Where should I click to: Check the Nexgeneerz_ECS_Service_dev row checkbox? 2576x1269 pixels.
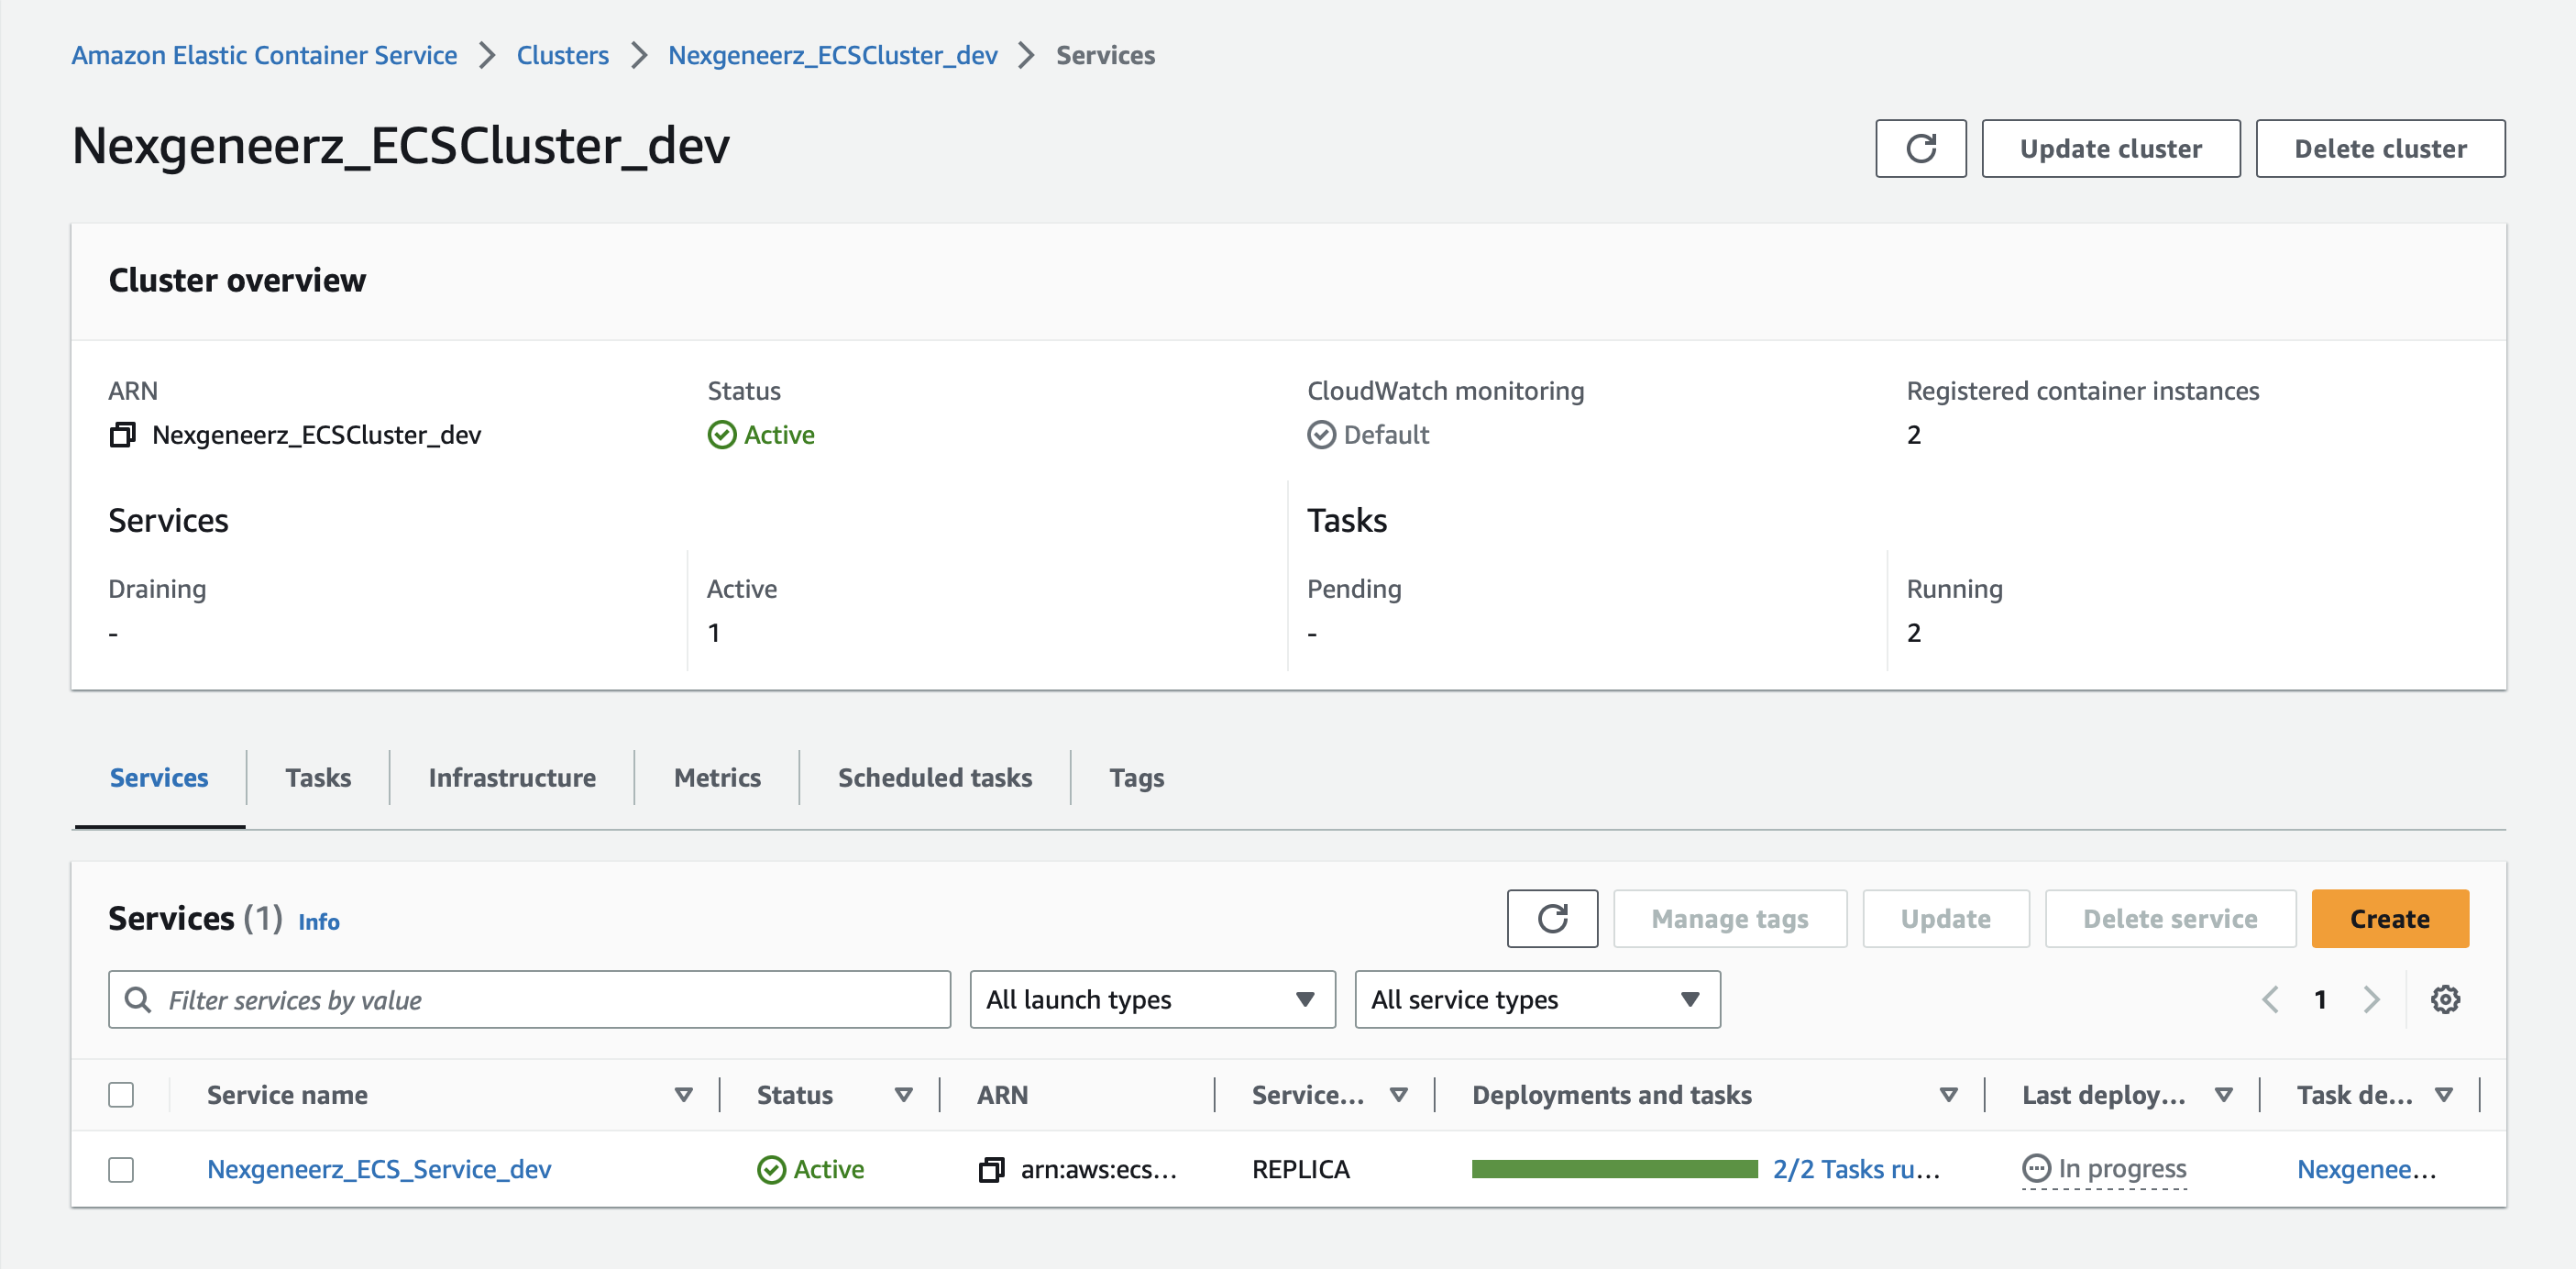point(121,1169)
